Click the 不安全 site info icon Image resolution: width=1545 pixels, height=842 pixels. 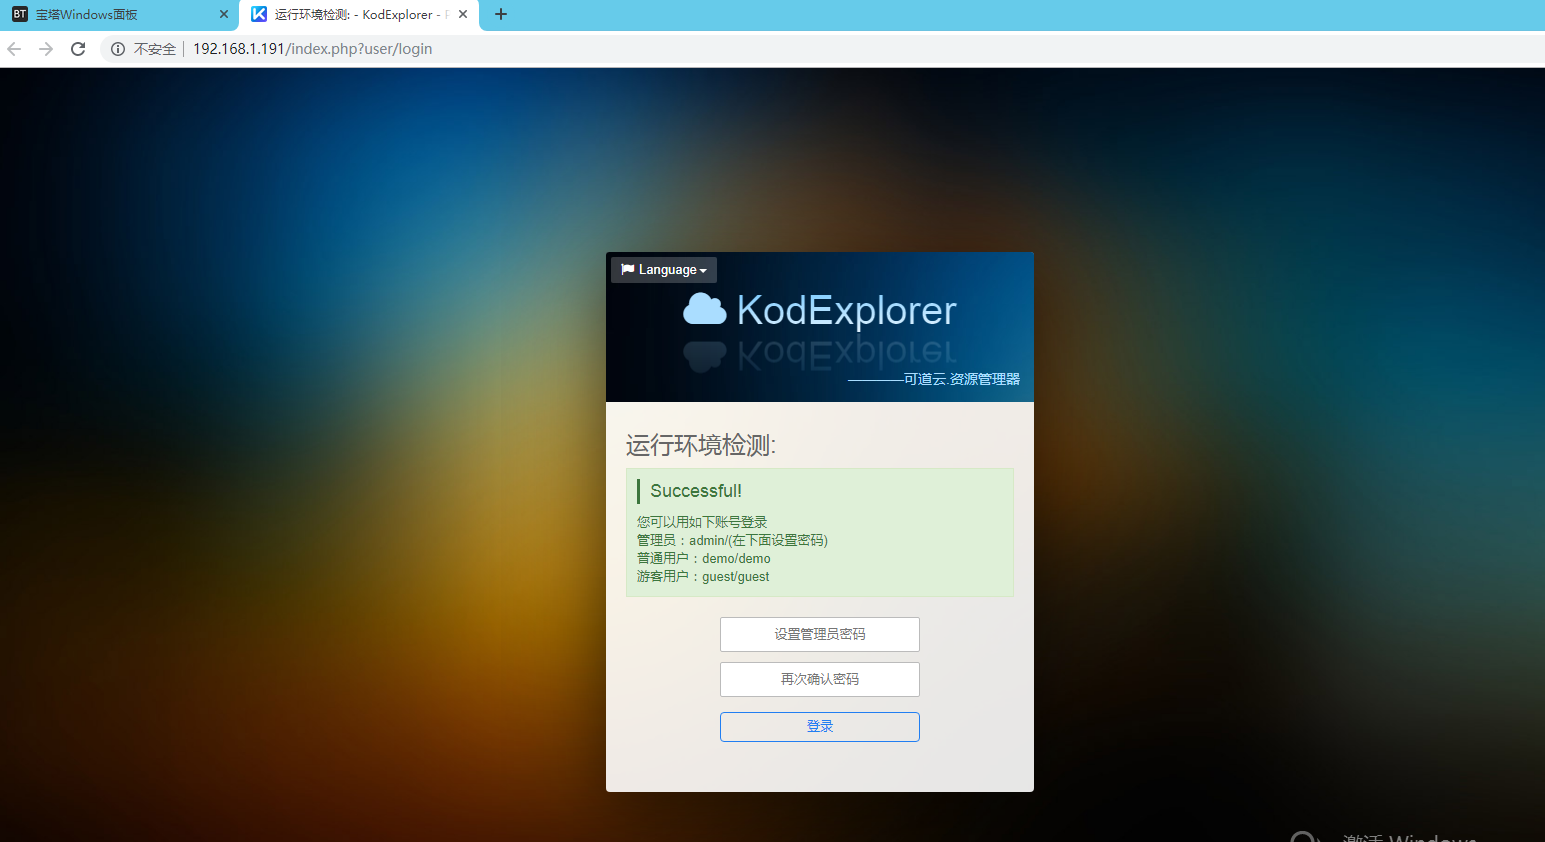click(118, 49)
